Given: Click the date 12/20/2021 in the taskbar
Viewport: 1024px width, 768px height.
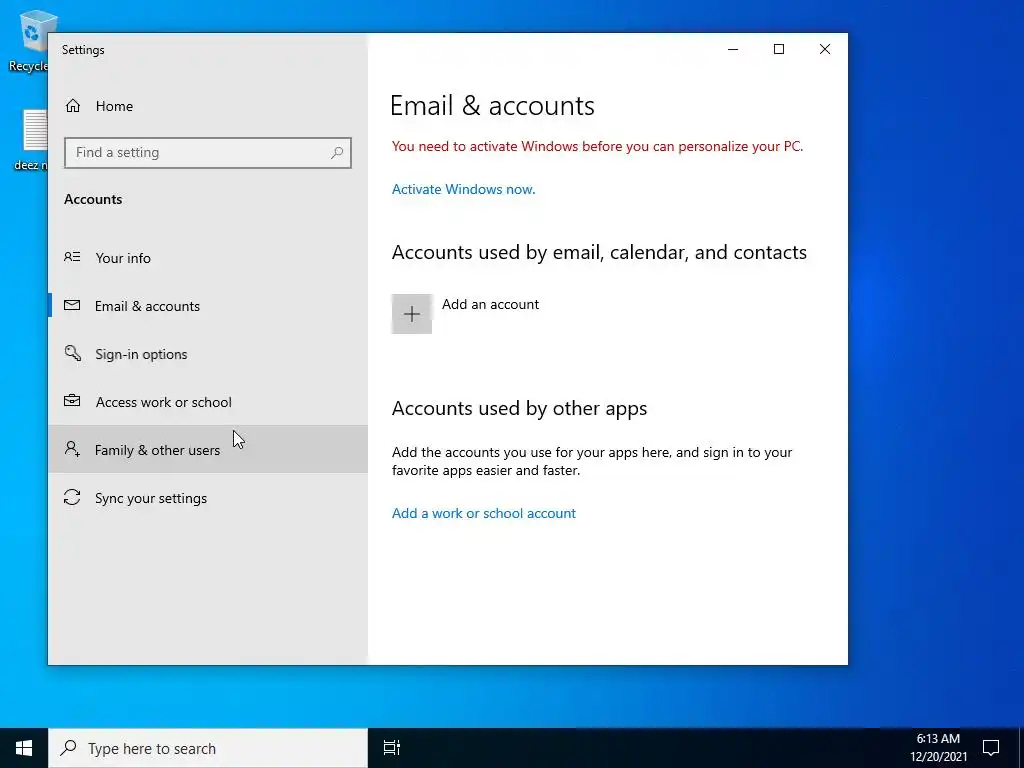Looking at the screenshot, I should tap(939, 757).
